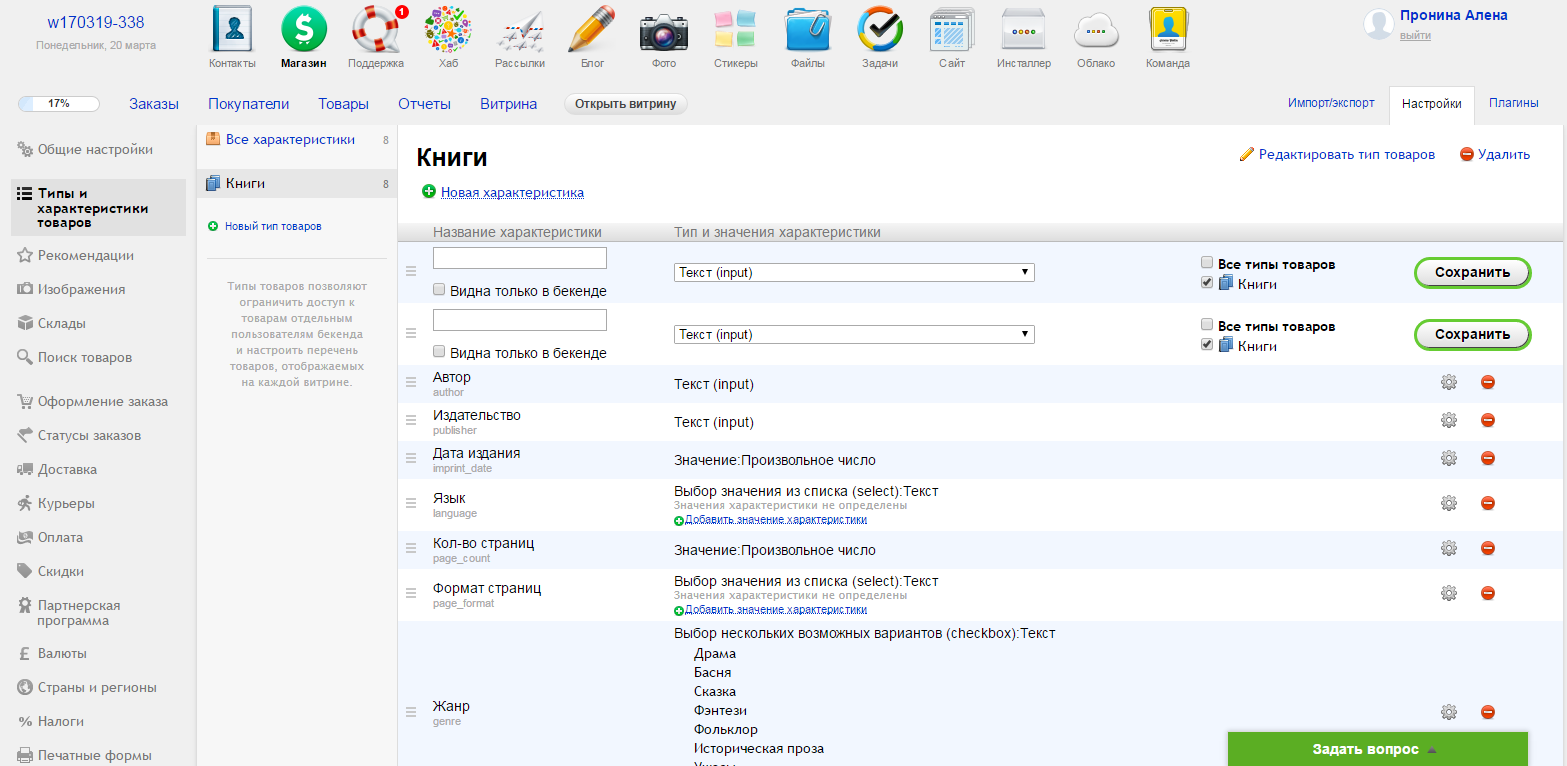Viewport: 1567px width, 766px height.
Task: Open the Заказы menu item
Action: point(154,104)
